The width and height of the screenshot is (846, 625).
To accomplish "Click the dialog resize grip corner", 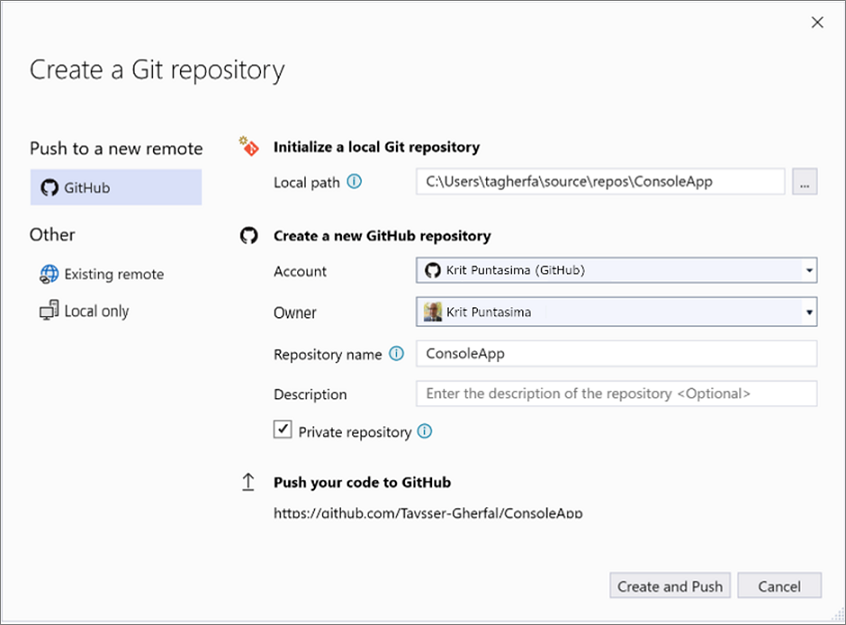I will click(x=837, y=615).
